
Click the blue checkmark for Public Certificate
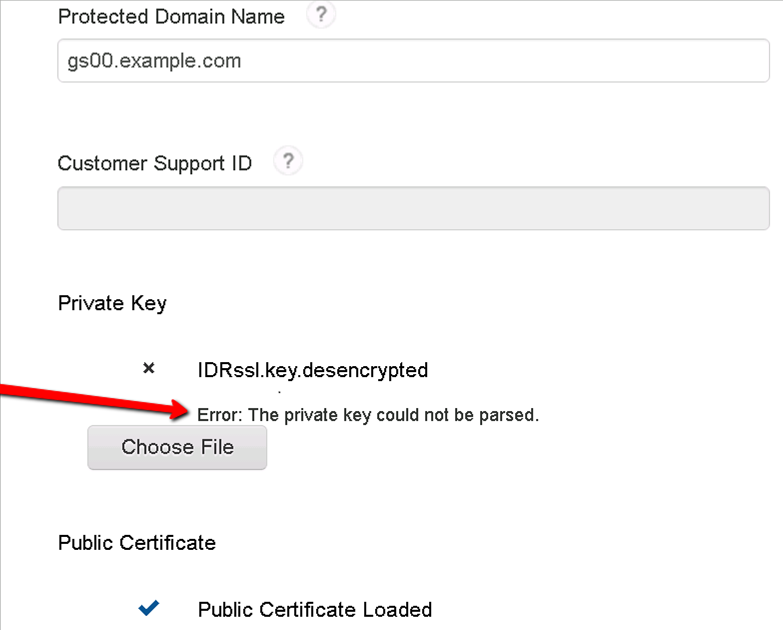[x=149, y=608]
